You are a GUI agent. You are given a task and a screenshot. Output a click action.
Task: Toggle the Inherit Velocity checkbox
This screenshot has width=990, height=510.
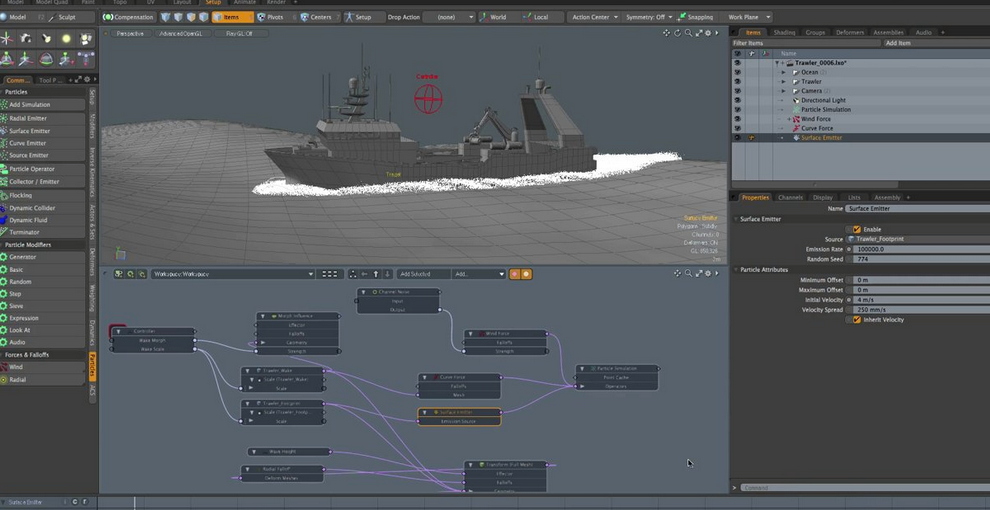857,320
